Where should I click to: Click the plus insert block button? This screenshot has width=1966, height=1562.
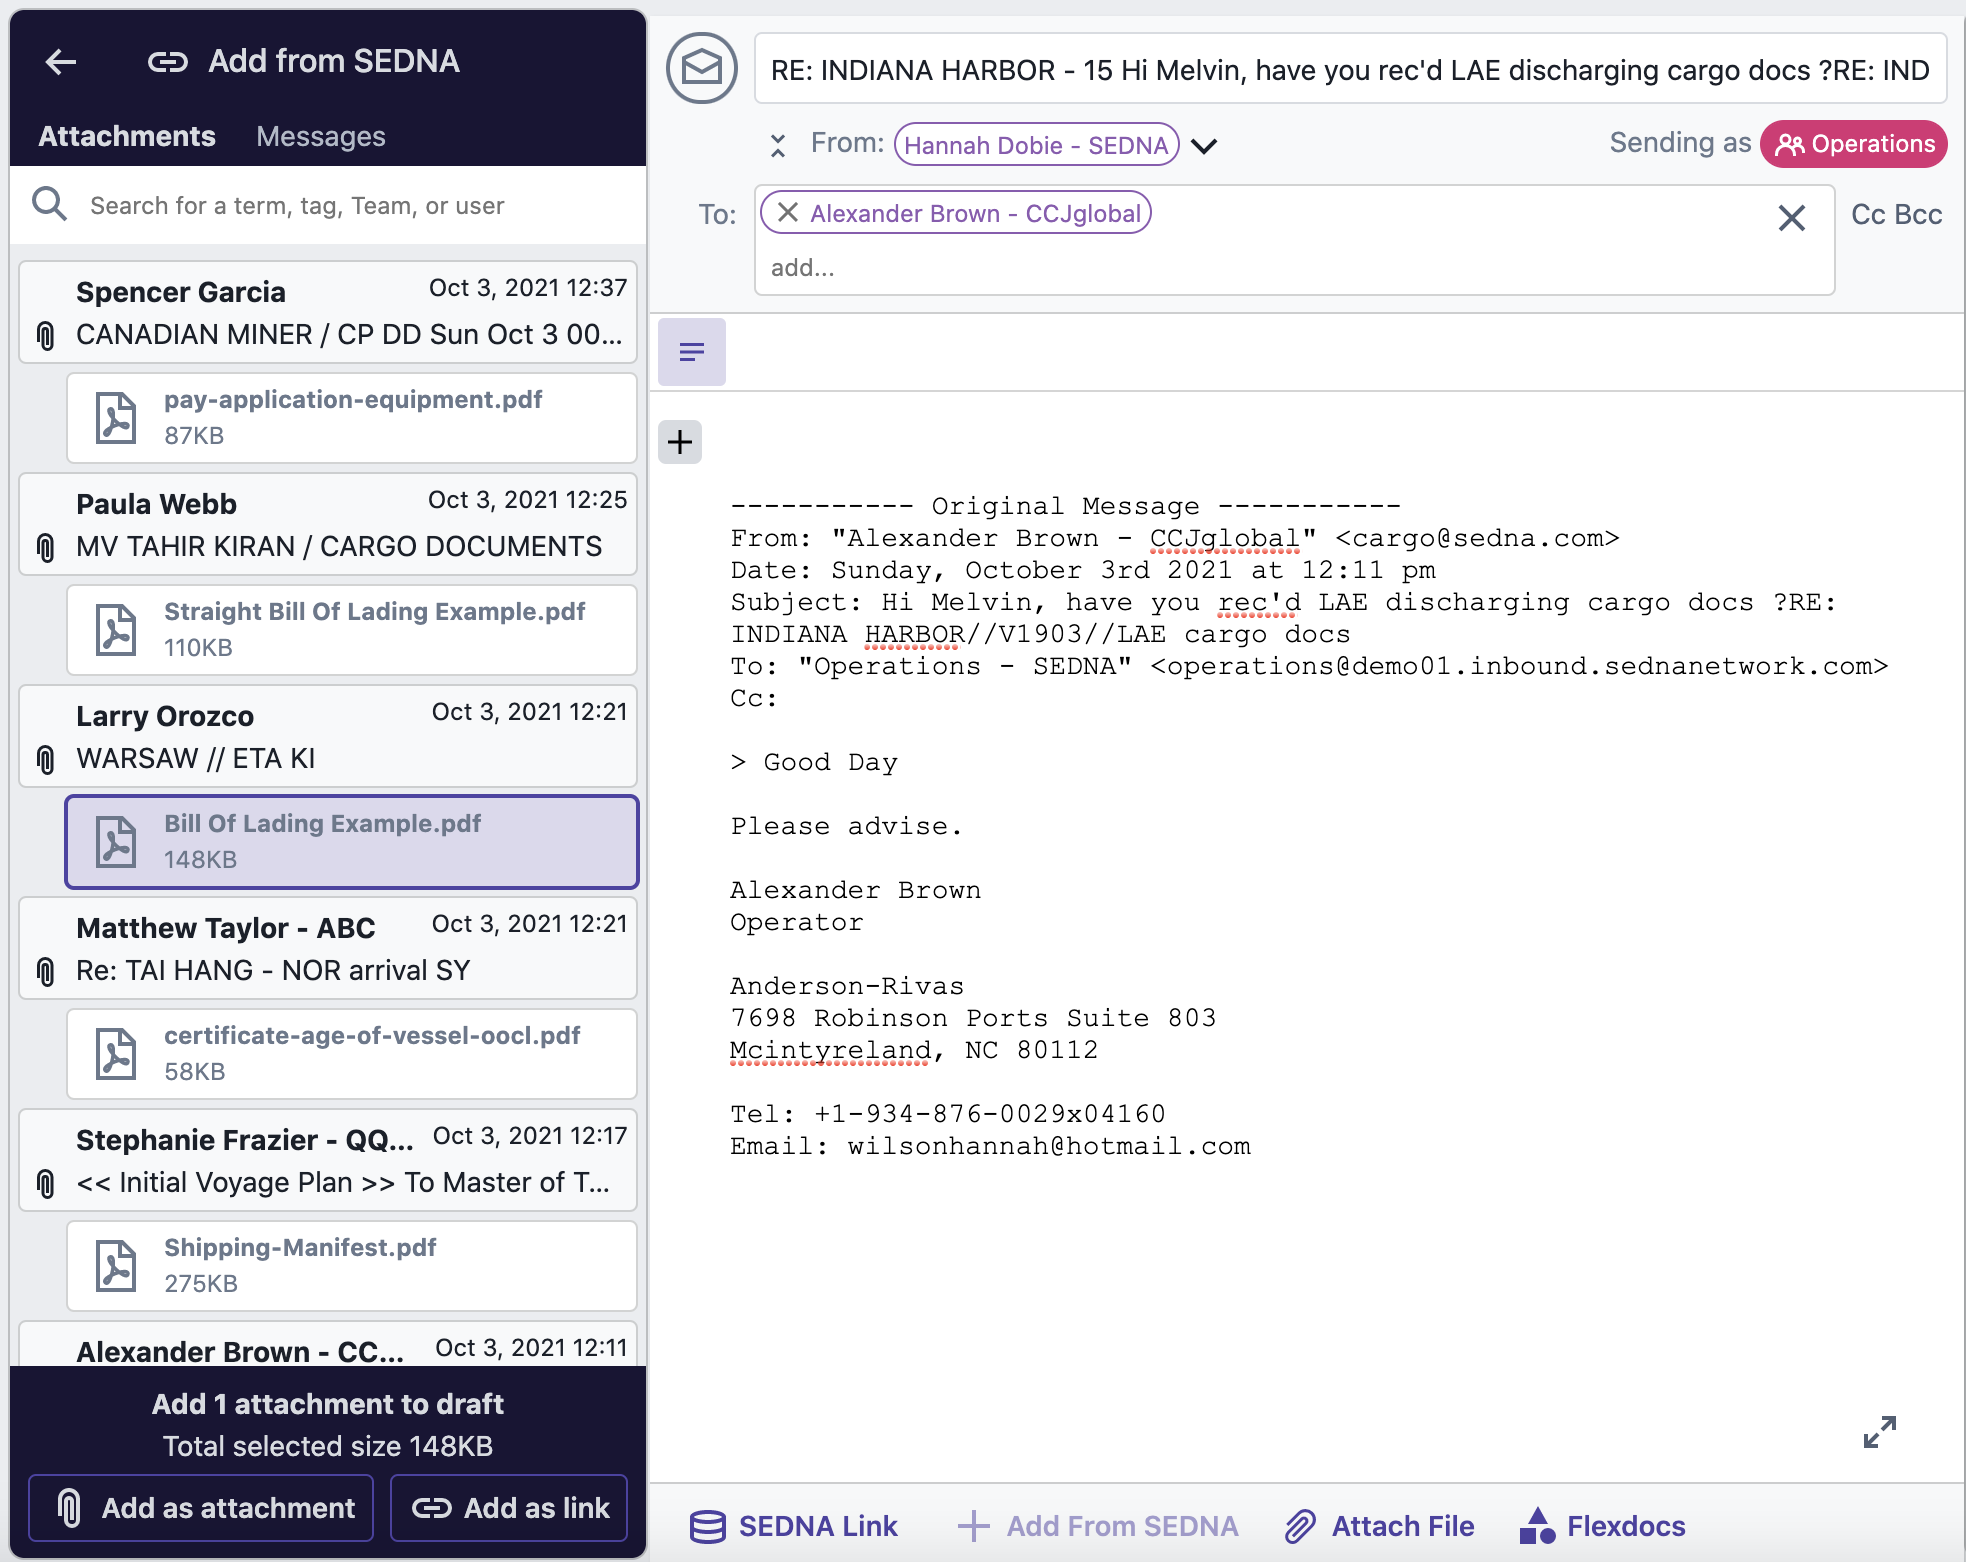tap(680, 442)
